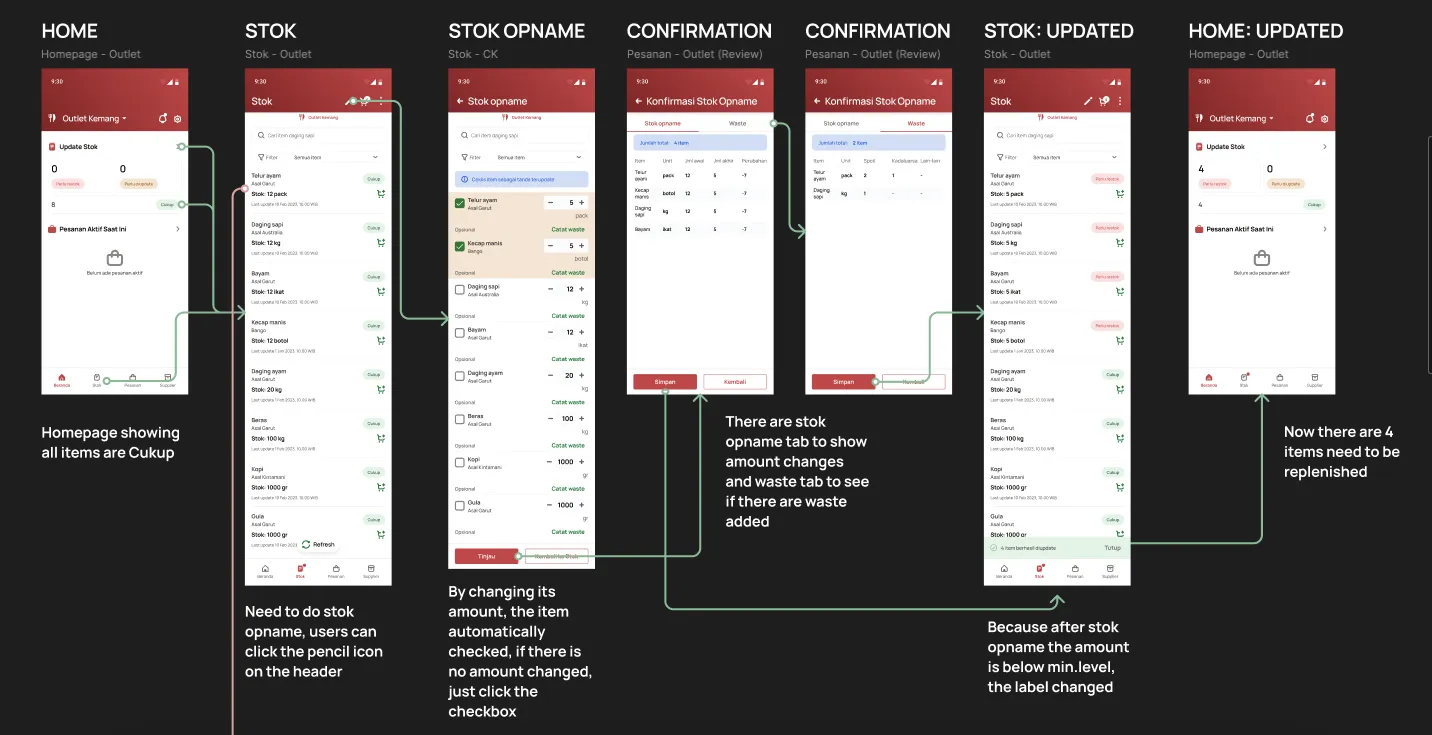Click Simpan on the first Confirmation screen
Viewport: 1432px width, 735px height.
point(665,382)
